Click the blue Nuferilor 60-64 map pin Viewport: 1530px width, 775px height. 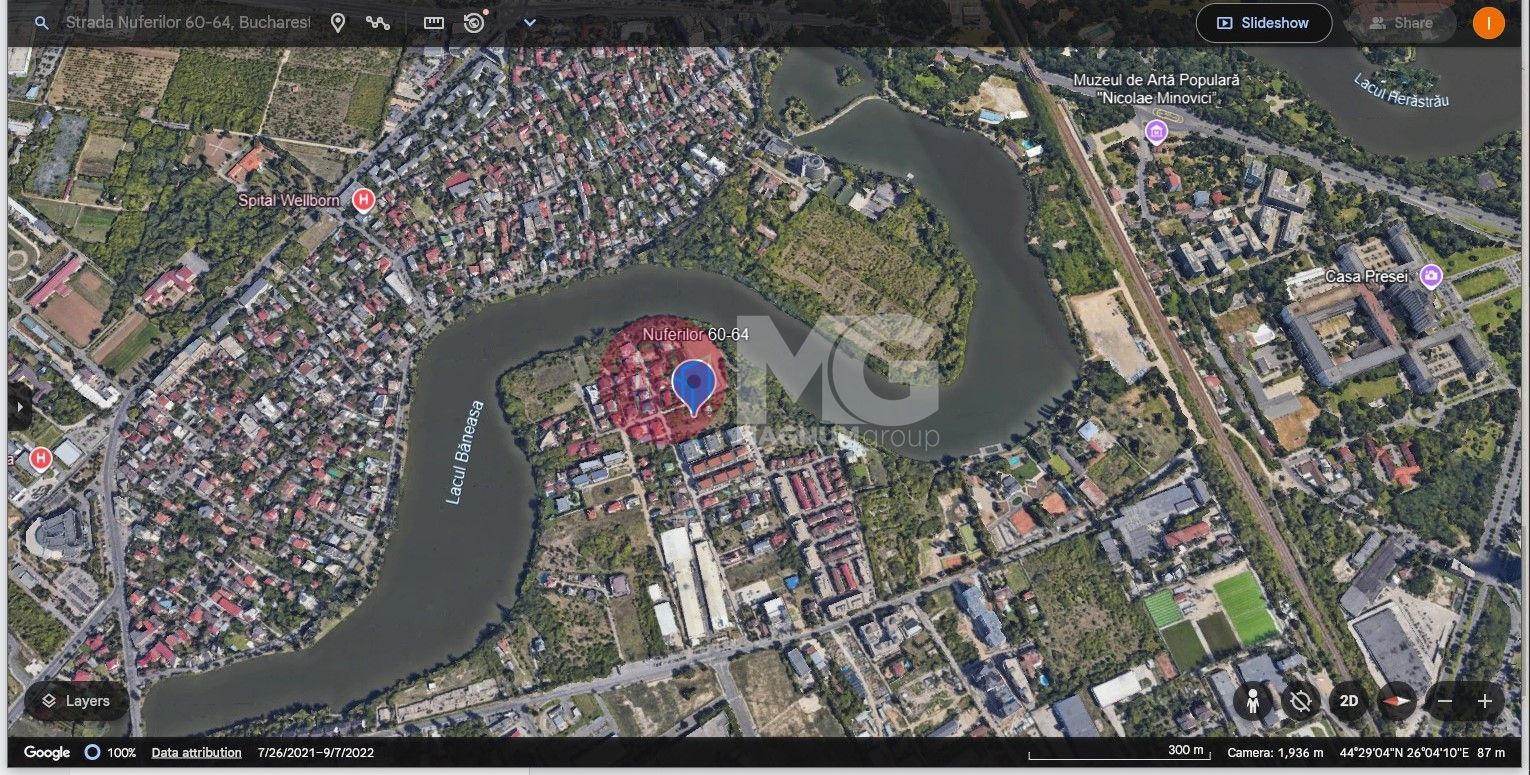[693, 386]
